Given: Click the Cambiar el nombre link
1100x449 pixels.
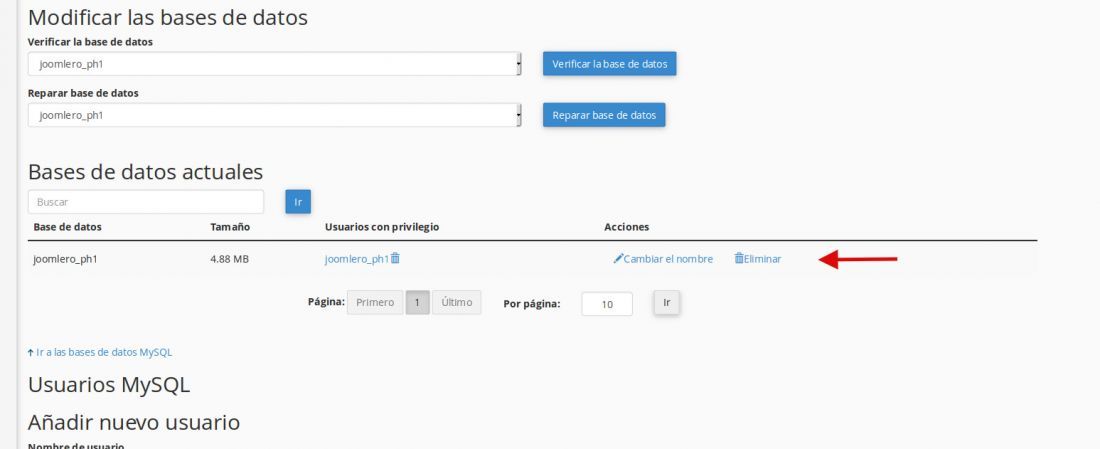Looking at the screenshot, I should coord(668,259).
